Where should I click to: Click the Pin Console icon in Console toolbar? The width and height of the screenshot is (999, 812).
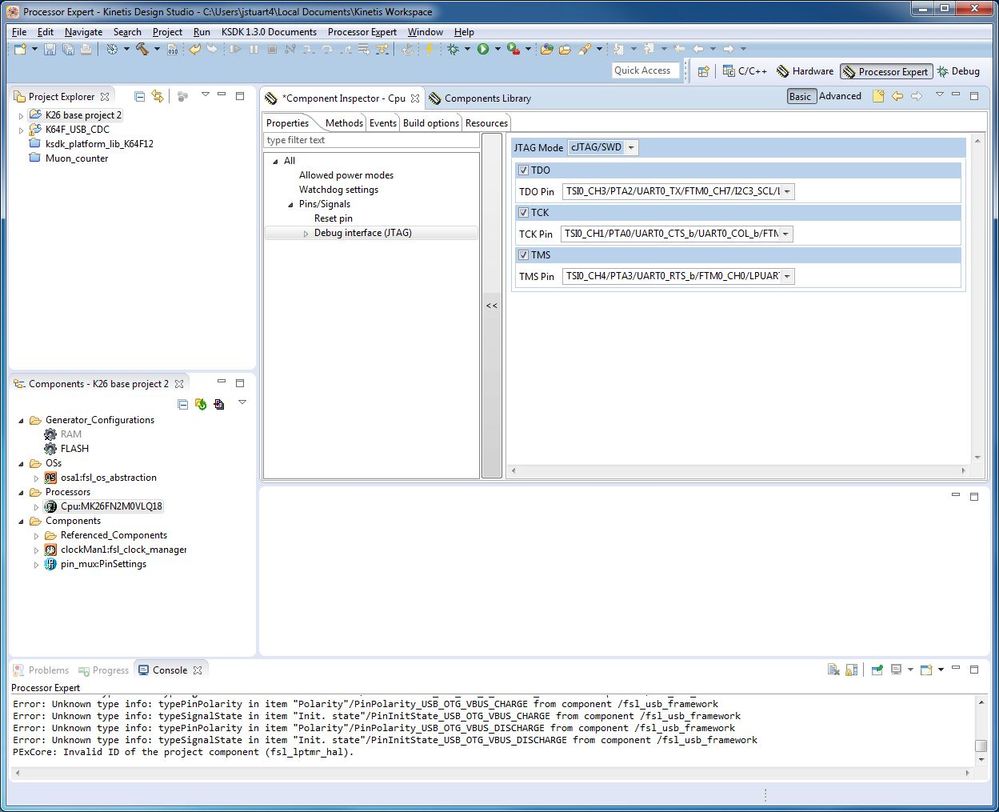[877, 669]
